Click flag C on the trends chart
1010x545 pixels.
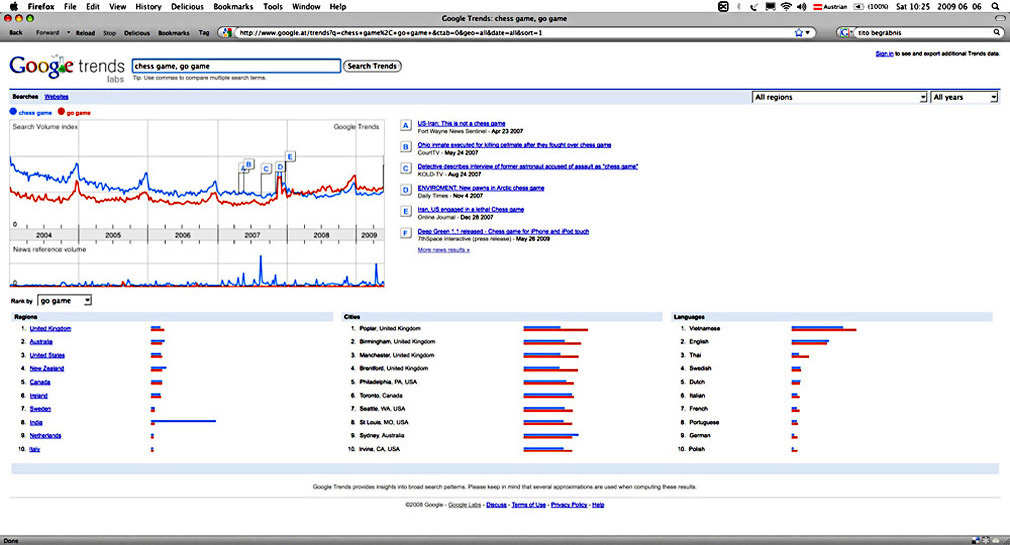pos(266,169)
